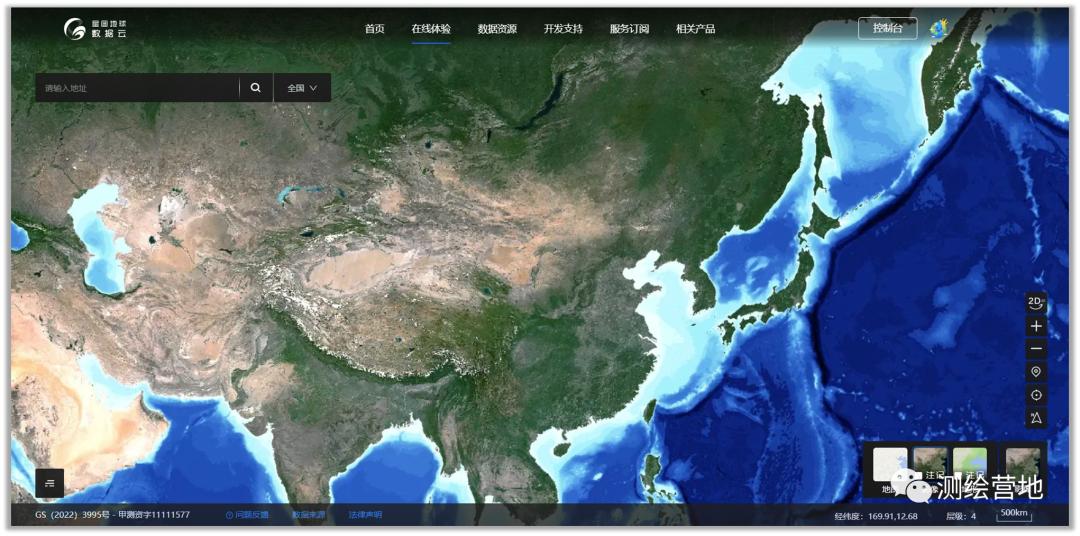Viewport: 1080px width, 536px height.
Task: Open the user avatar globe icon
Action: [x=937, y=28]
